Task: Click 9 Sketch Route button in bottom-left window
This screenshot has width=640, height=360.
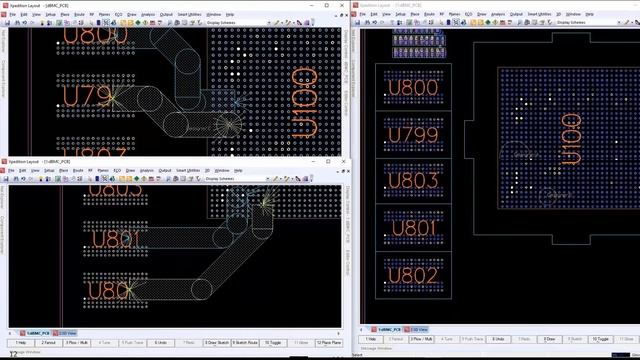Action: pyautogui.click(x=245, y=343)
